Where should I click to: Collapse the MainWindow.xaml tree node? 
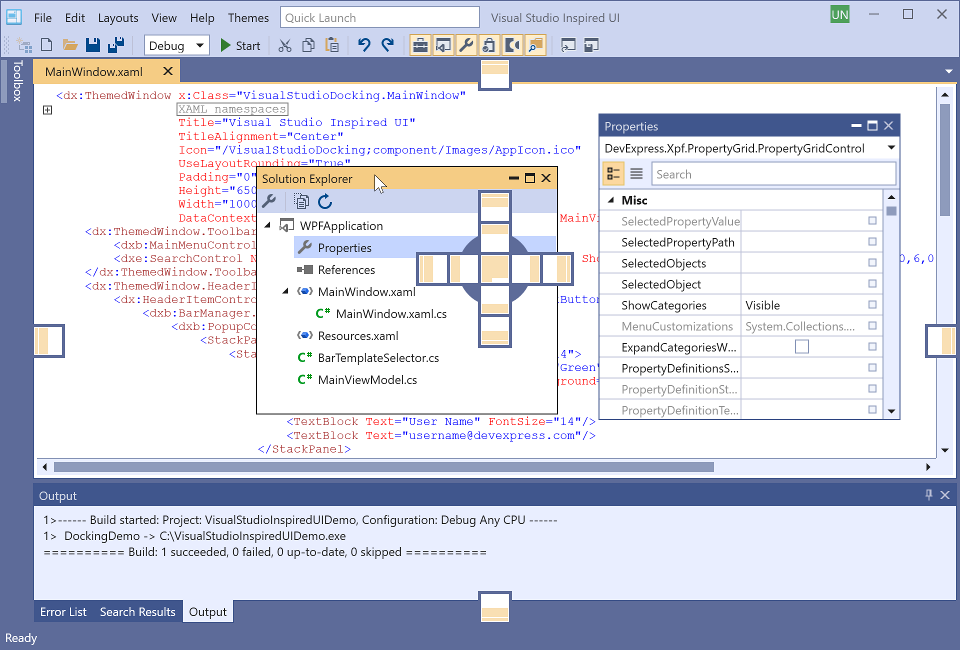tap(285, 292)
